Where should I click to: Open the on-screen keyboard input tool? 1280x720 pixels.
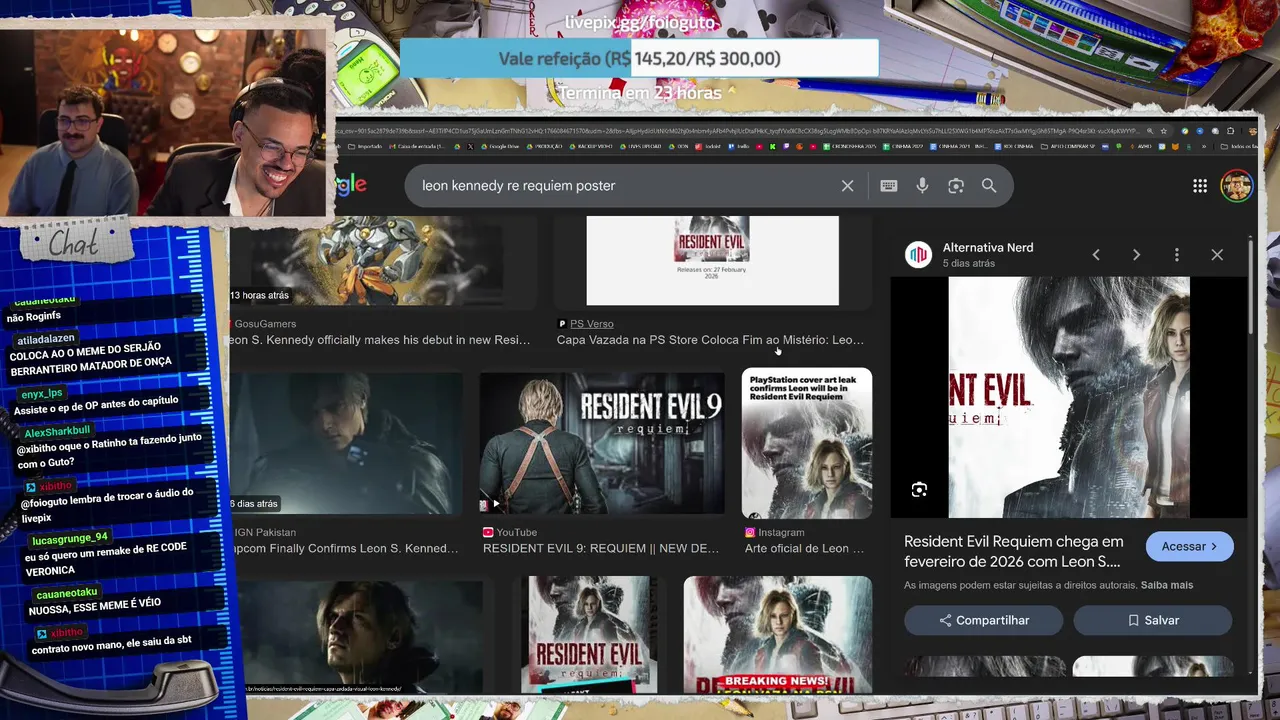[x=888, y=186]
